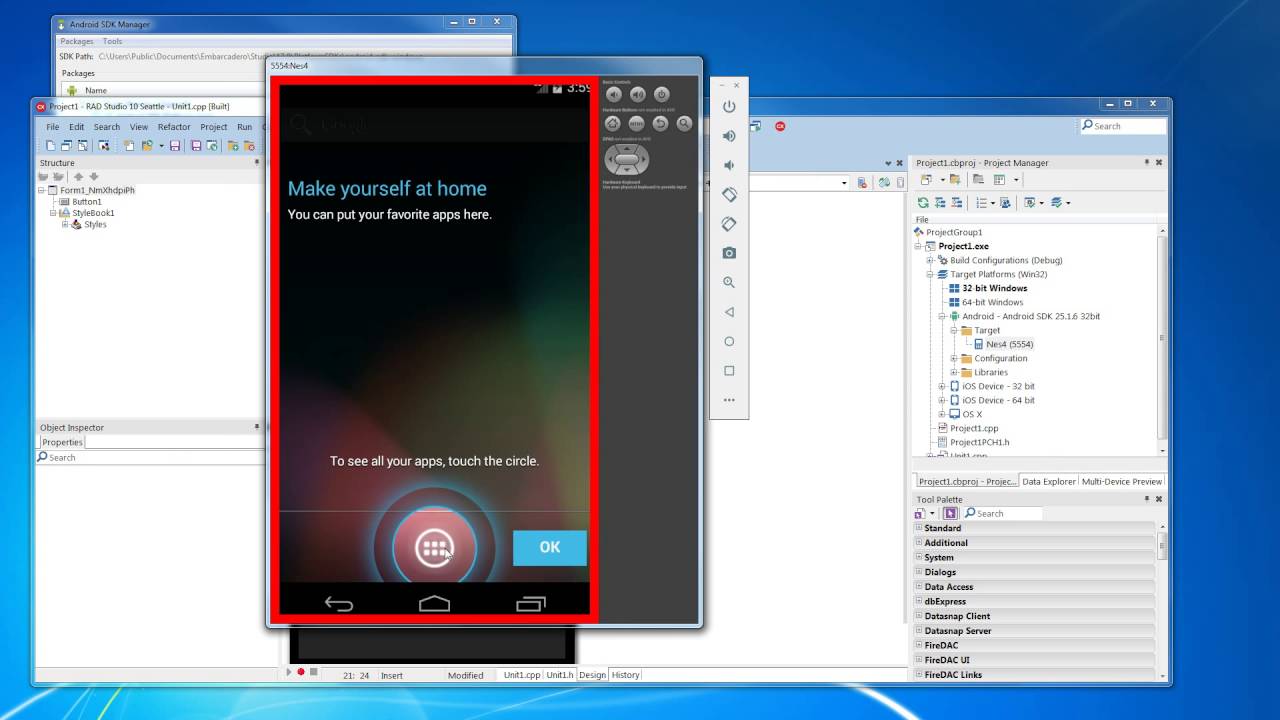Collapse the Target Platforms (Win32) node
The width and height of the screenshot is (1280, 720).
click(x=929, y=274)
